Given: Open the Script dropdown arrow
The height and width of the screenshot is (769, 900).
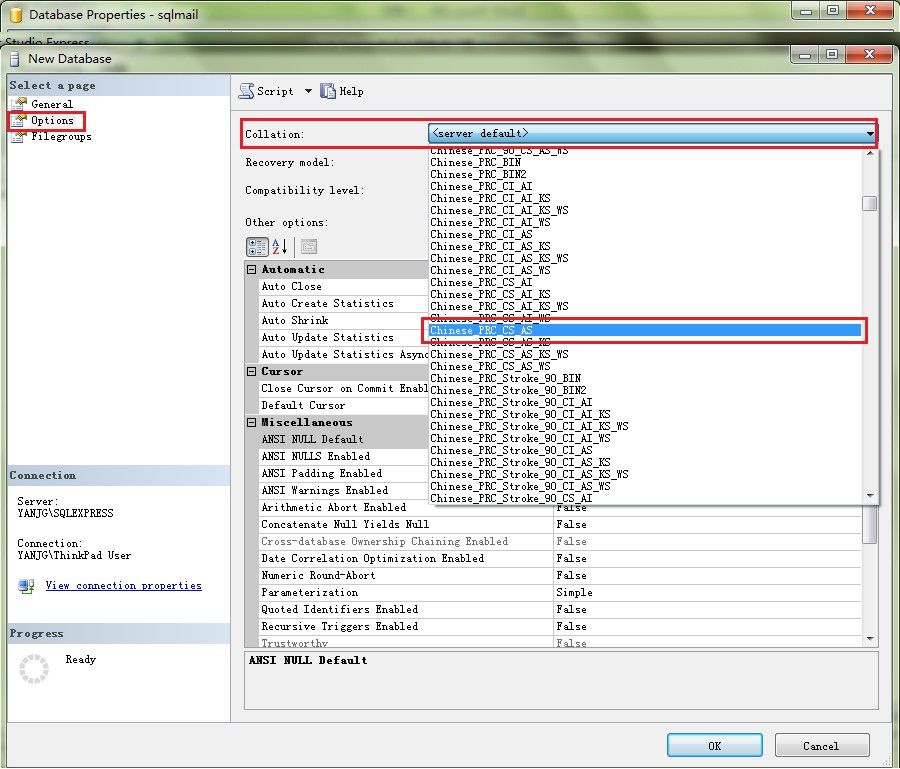Looking at the screenshot, I should click(x=308, y=91).
